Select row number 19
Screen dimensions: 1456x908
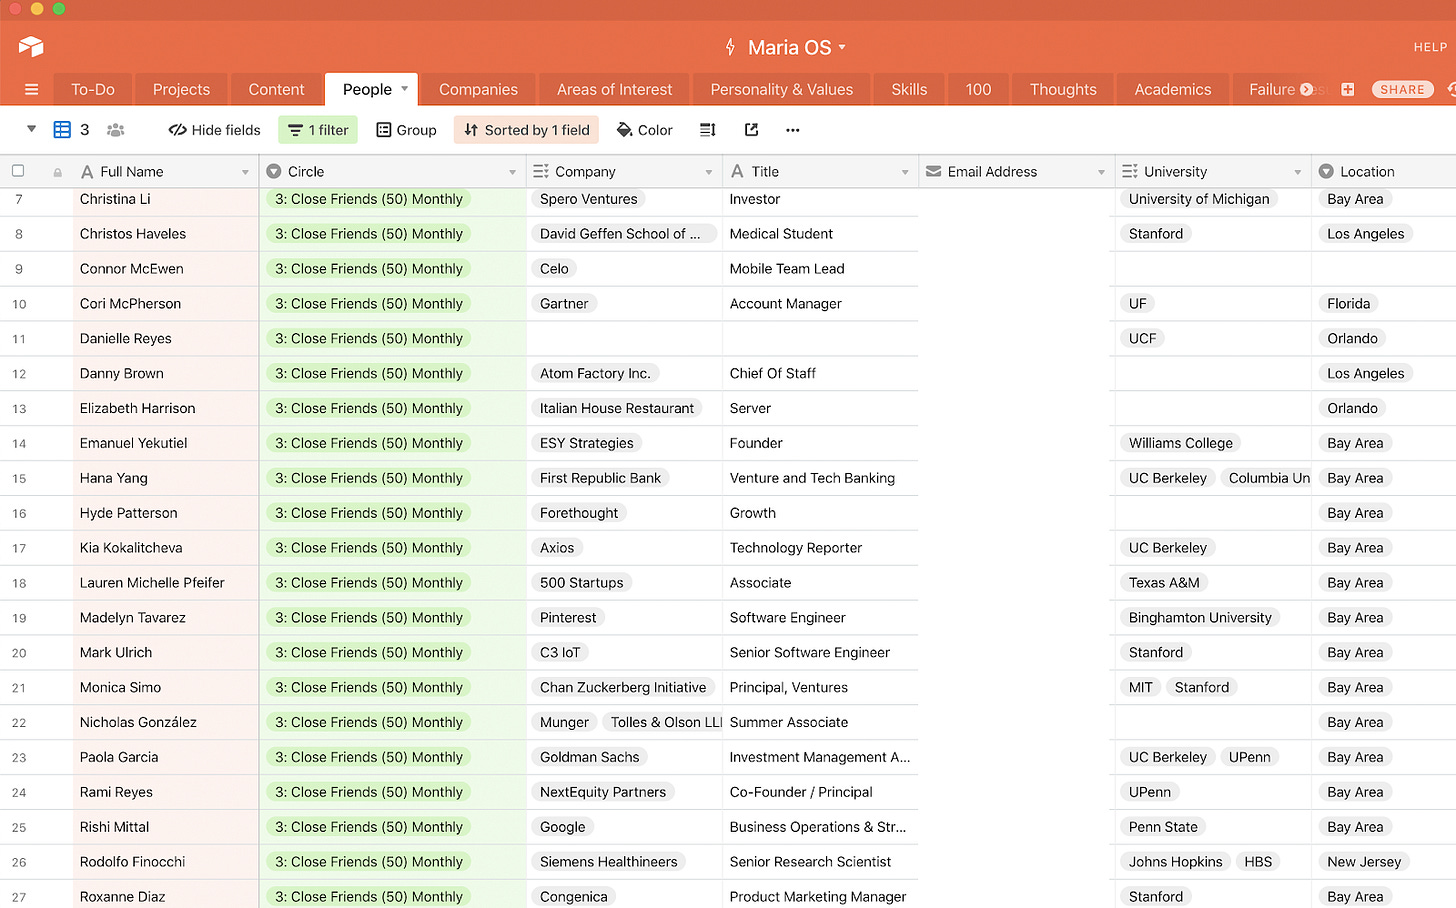pyautogui.click(x=19, y=618)
